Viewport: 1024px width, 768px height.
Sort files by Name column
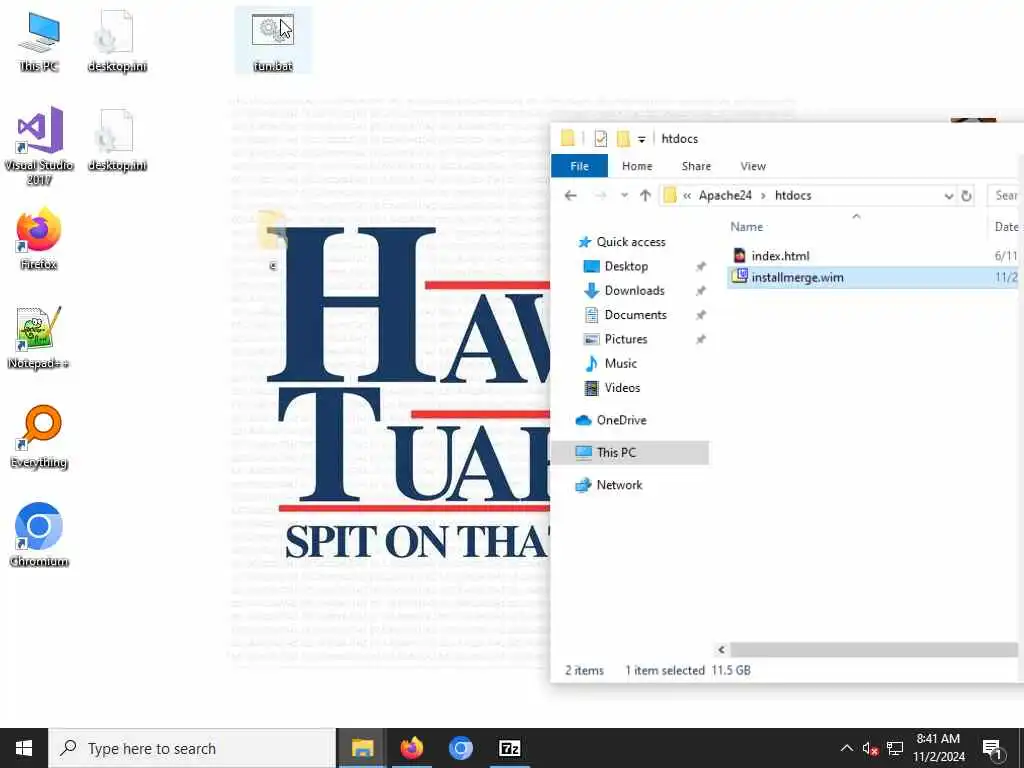pyautogui.click(x=746, y=227)
